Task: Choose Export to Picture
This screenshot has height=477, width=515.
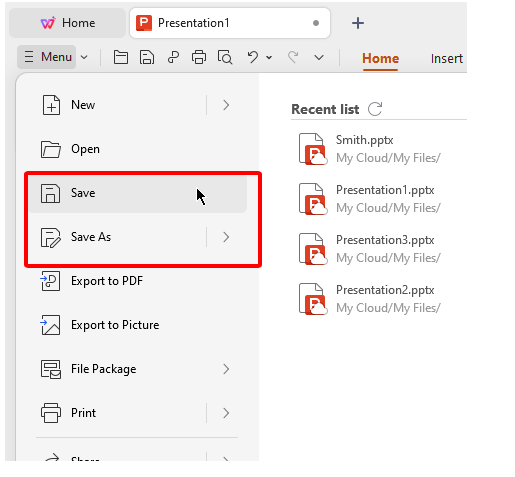Action: coord(138,325)
